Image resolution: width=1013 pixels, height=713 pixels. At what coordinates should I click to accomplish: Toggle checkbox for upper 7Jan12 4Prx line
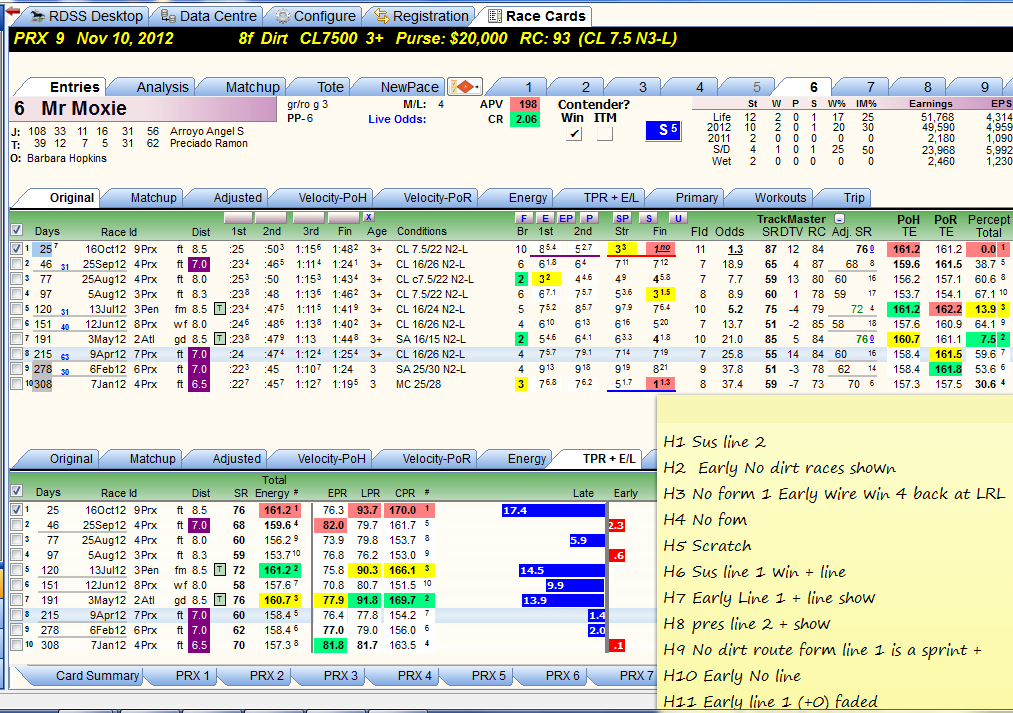[x=16, y=384]
